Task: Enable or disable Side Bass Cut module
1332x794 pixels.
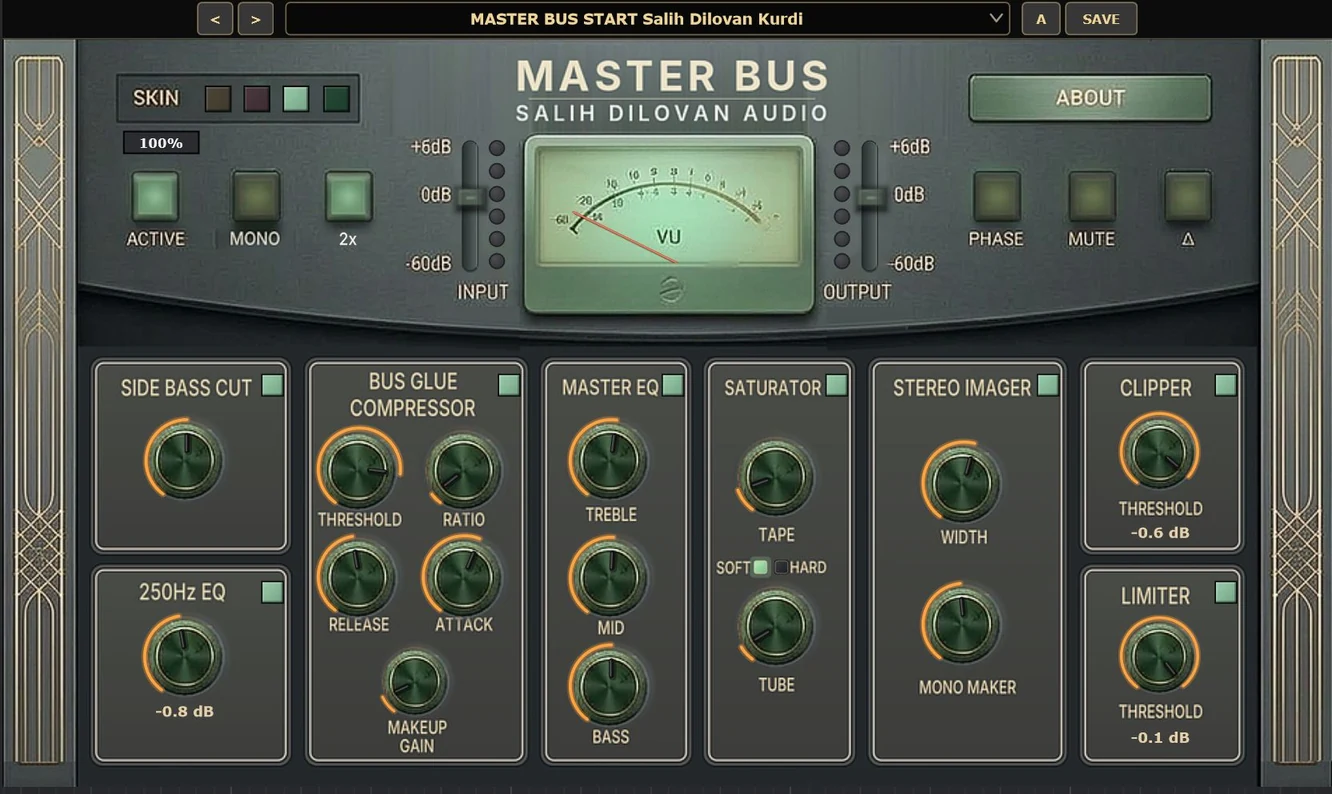Action: point(272,386)
